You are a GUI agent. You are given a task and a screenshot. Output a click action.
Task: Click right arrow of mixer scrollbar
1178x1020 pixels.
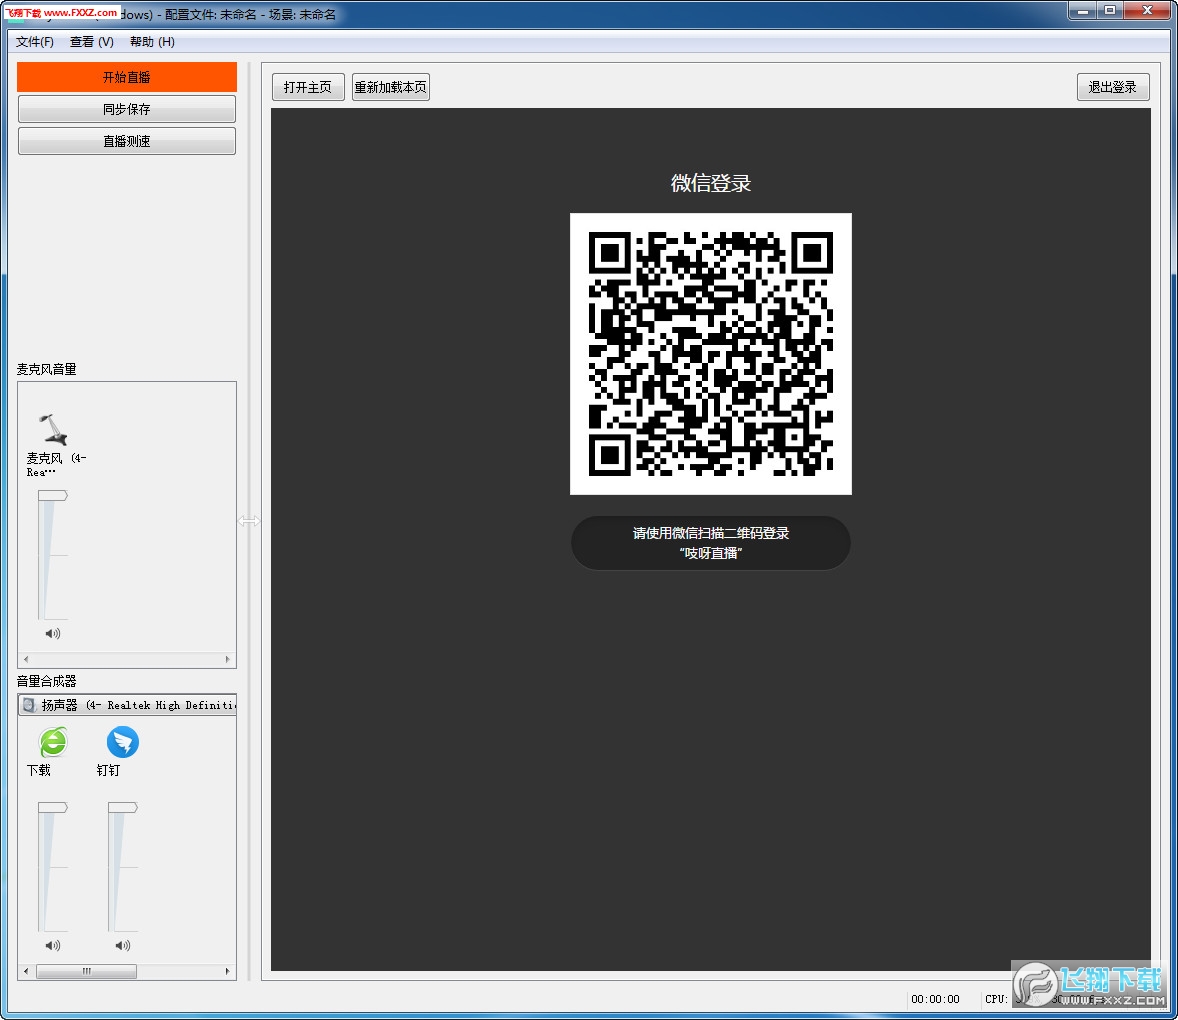(x=227, y=971)
